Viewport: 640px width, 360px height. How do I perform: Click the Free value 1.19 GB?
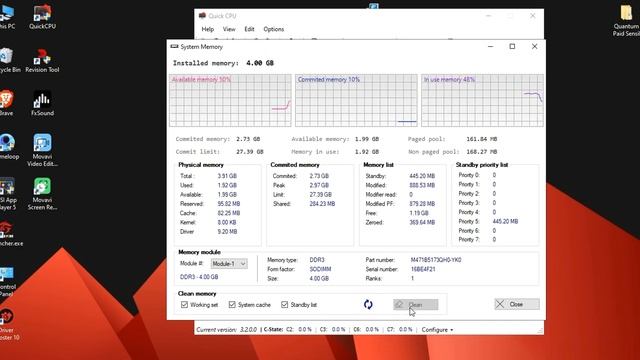(419, 213)
